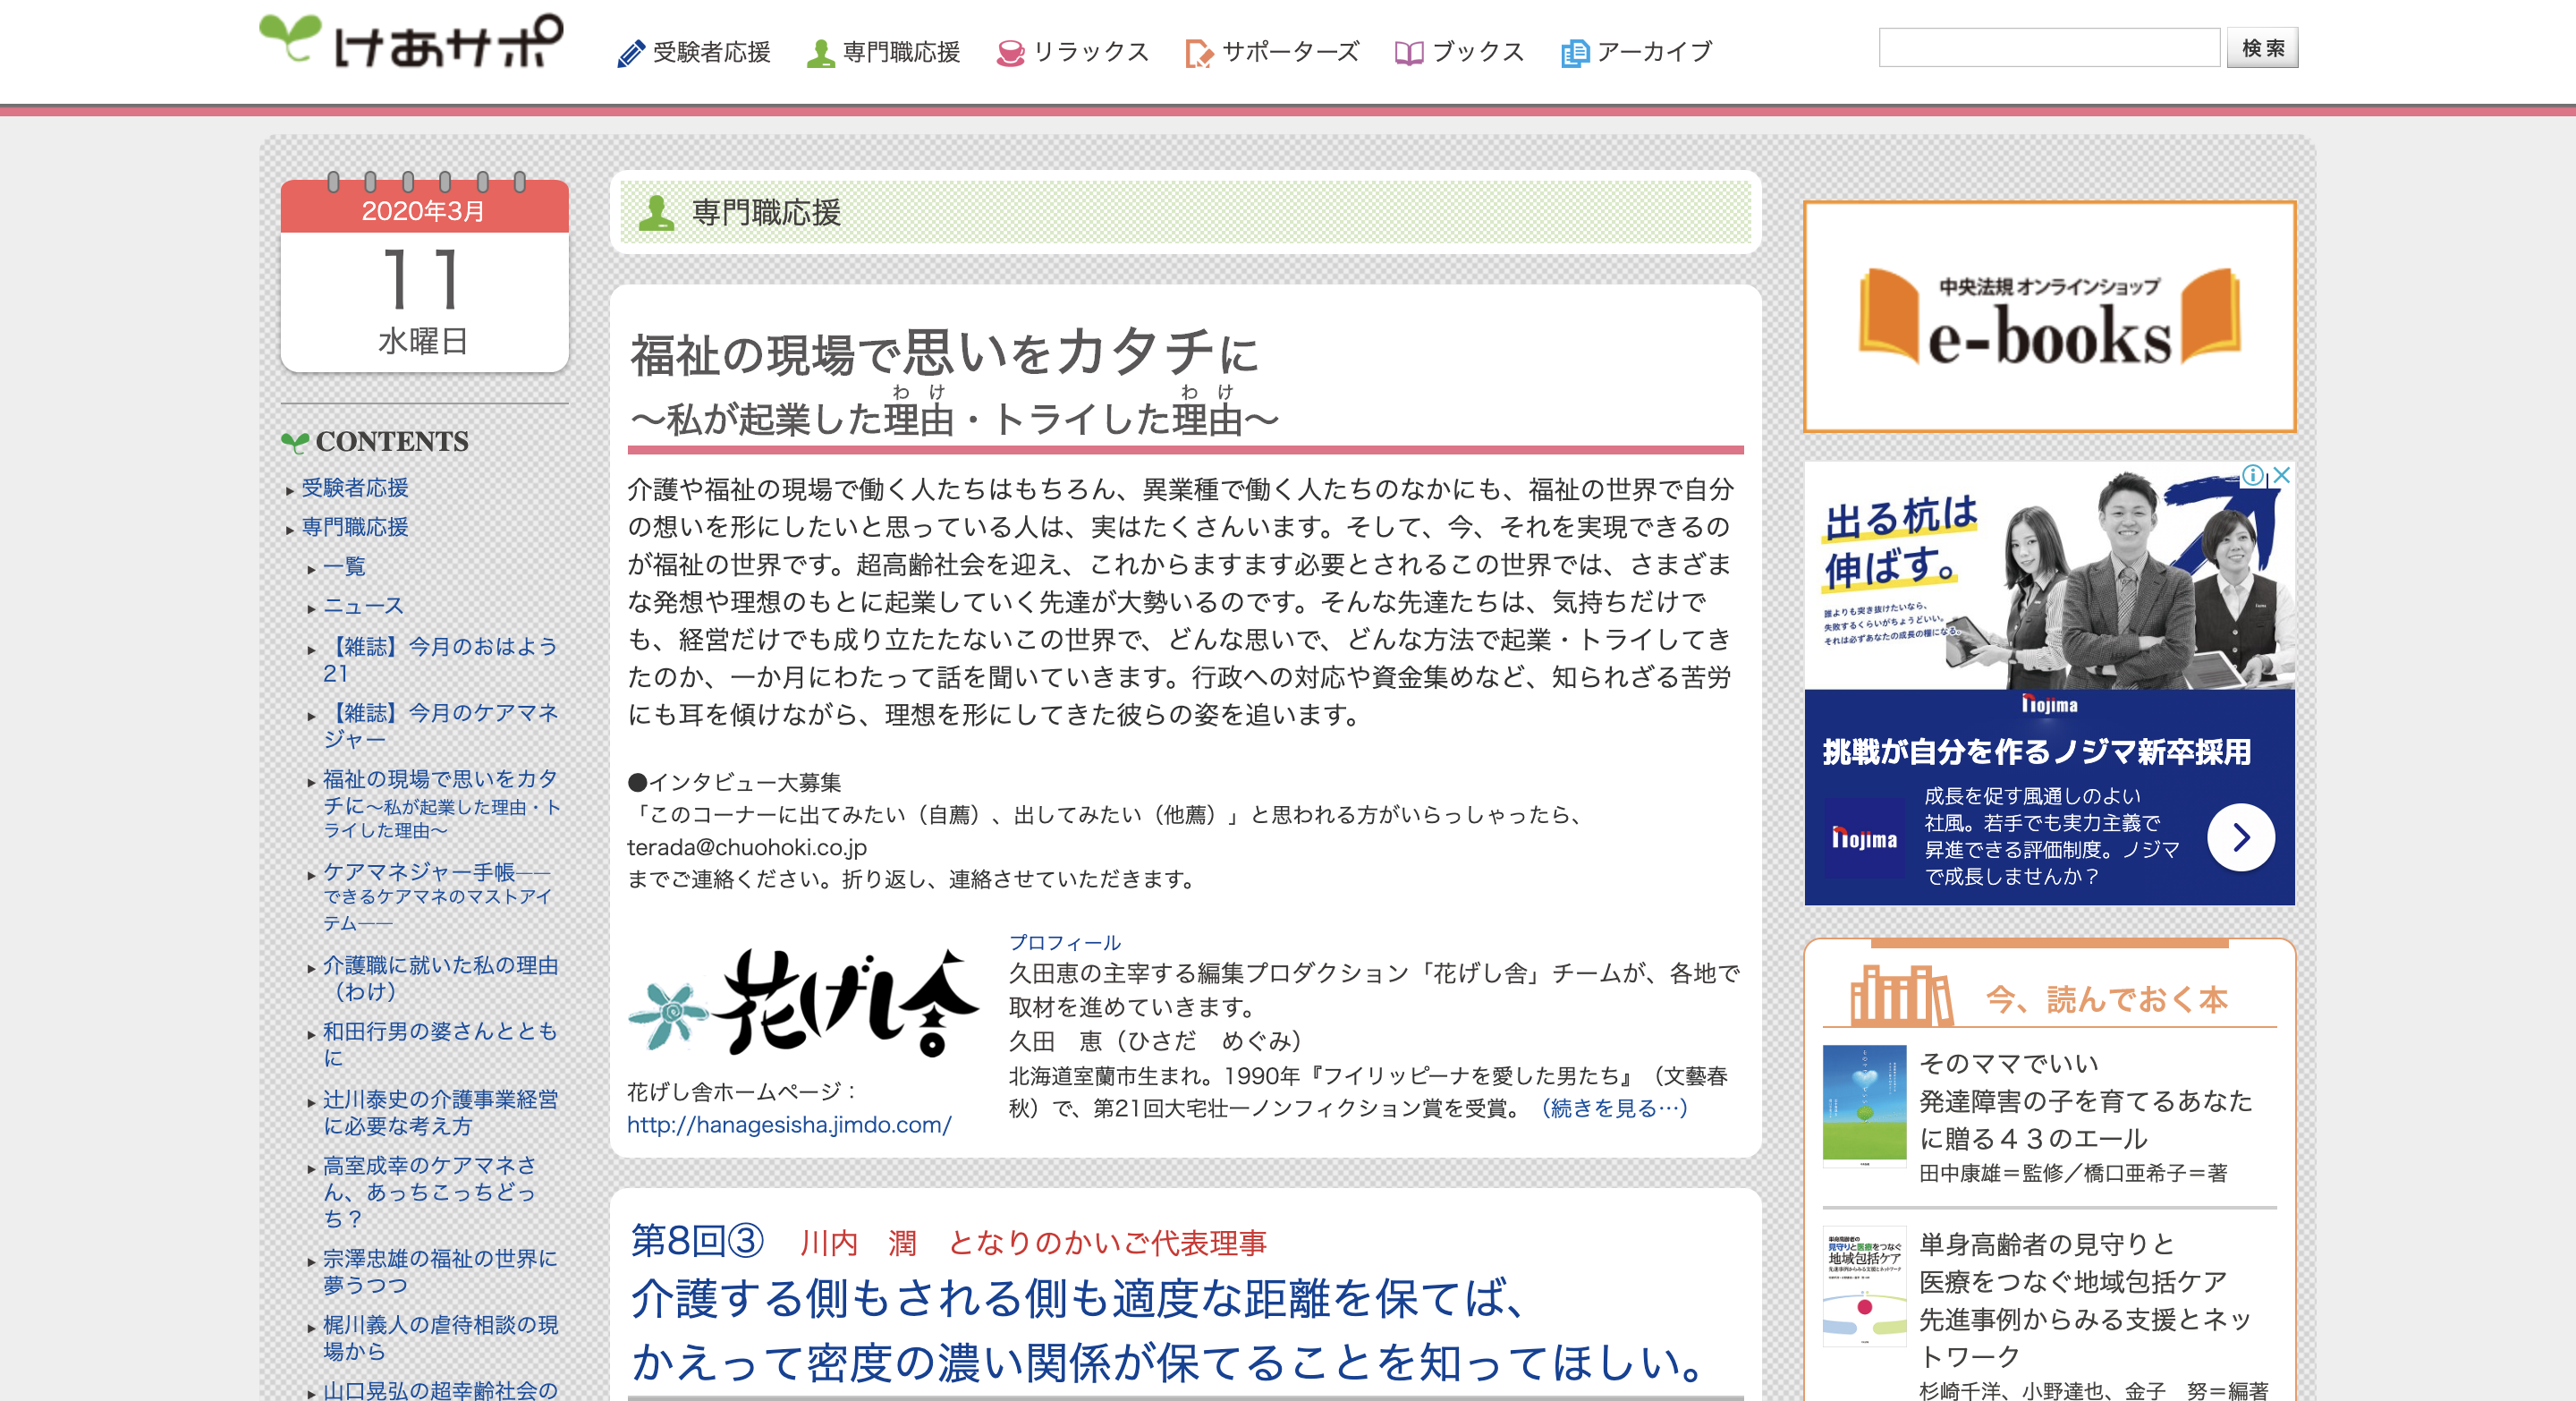Open article 介護する側もされる側も適度な距離を保てば
The width and height of the screenshot is (2576, 1401).
click(1170, 1331)
